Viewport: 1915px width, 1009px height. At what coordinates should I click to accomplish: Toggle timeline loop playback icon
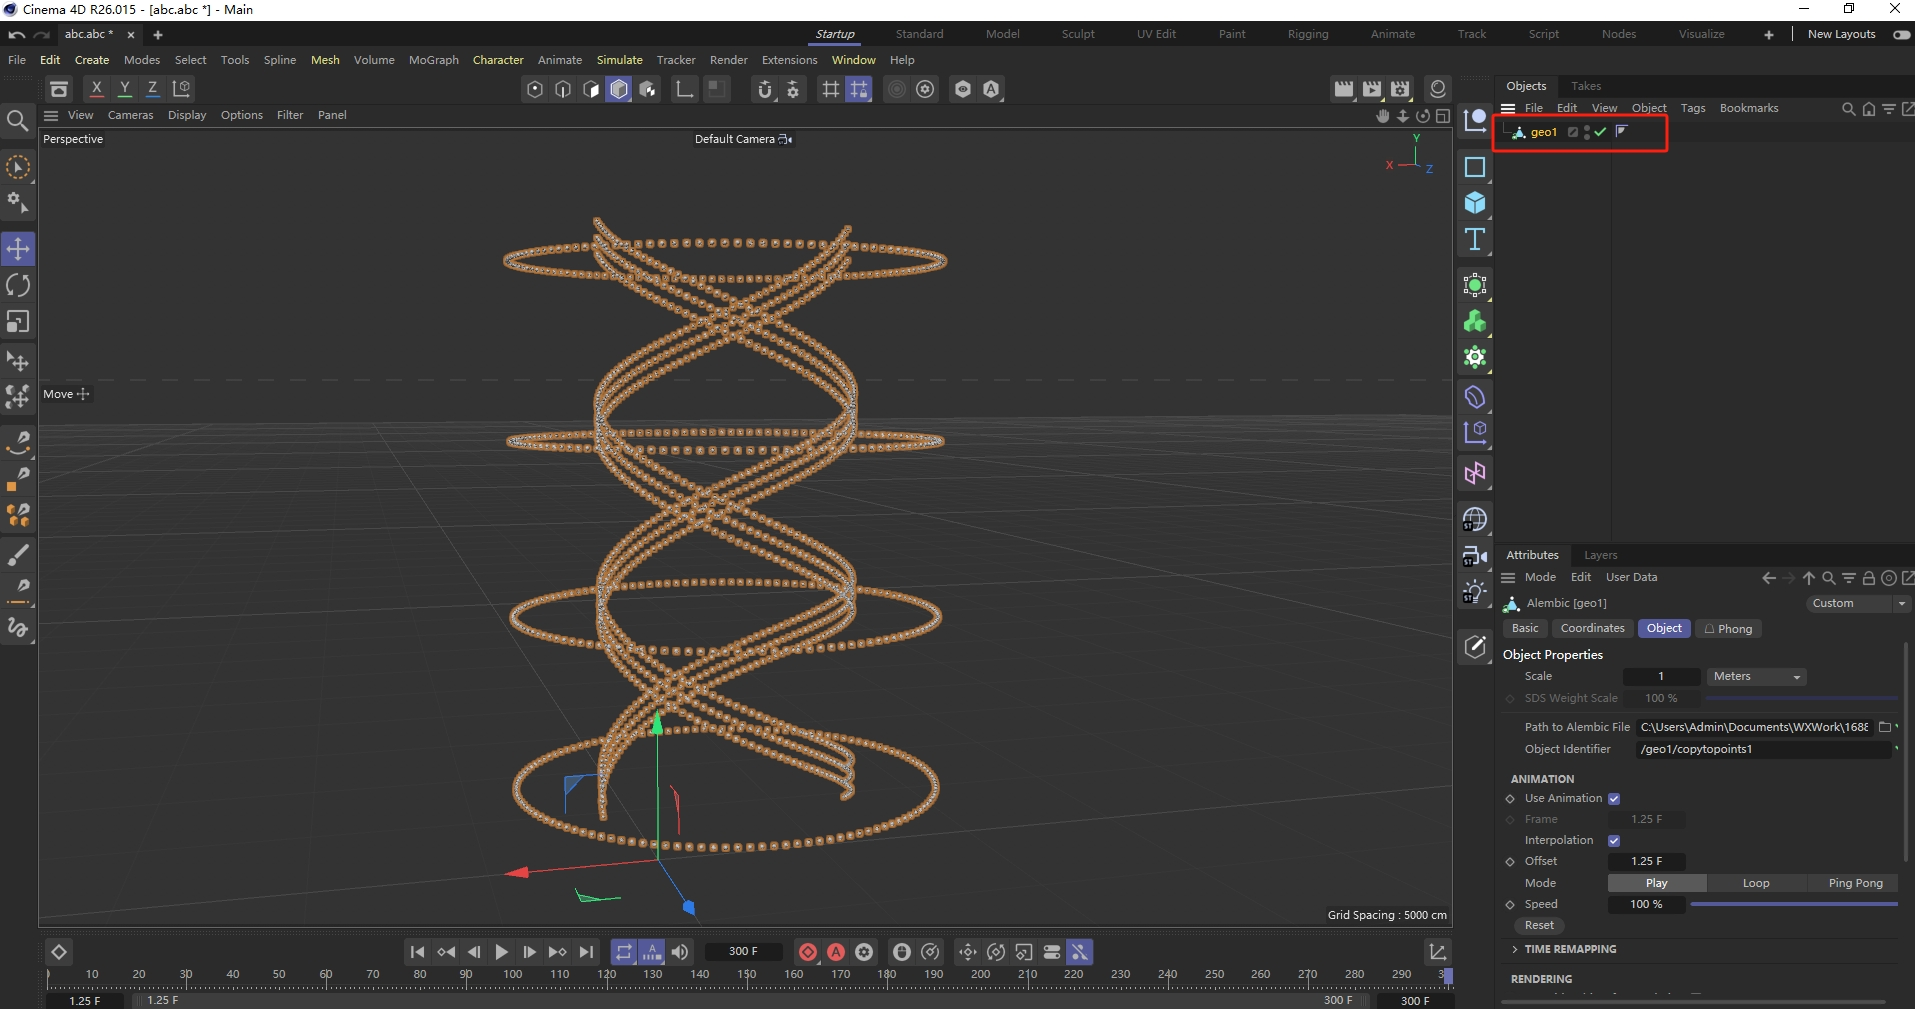point(624,952)
